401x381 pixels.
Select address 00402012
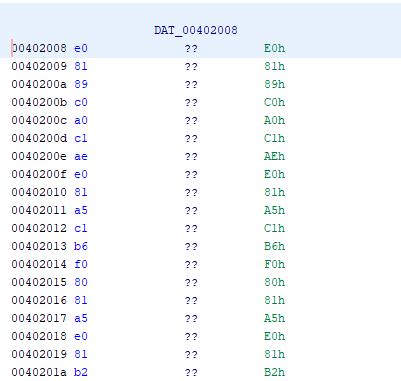(x=39, y=228)
